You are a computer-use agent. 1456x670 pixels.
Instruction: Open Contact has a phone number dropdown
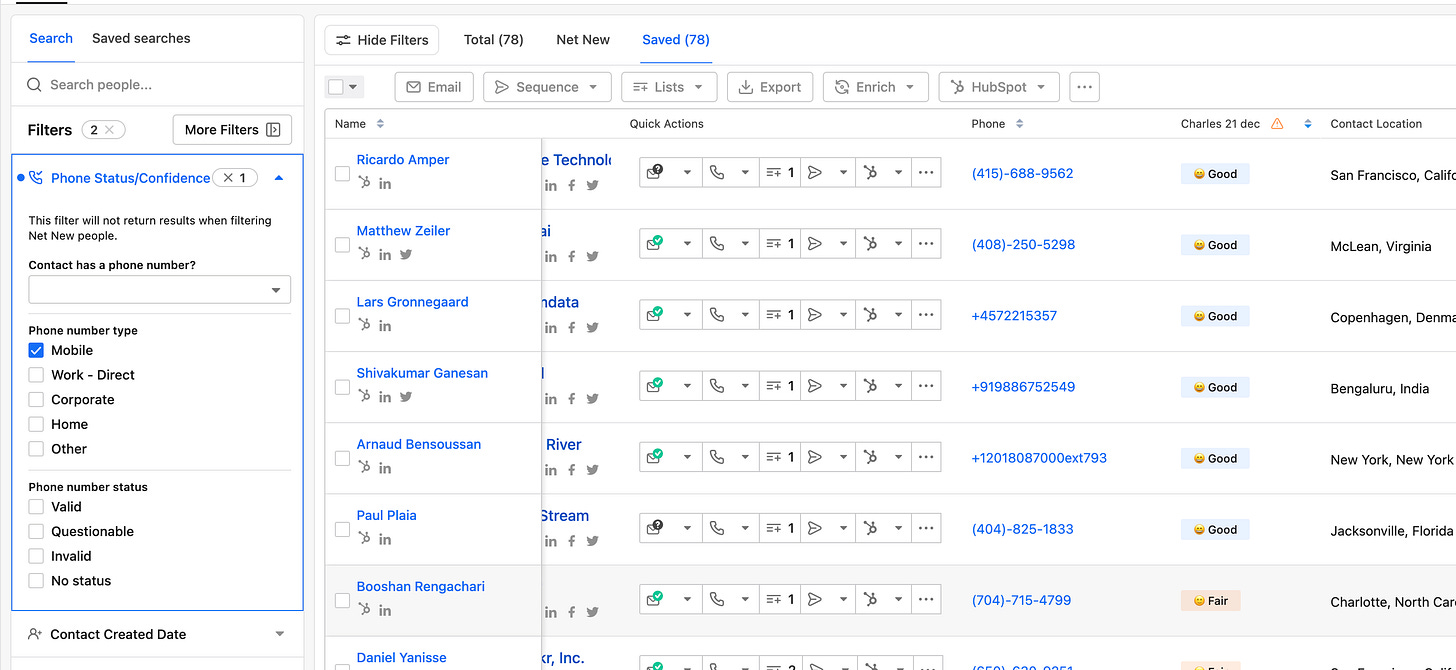[x=160, y=290]
